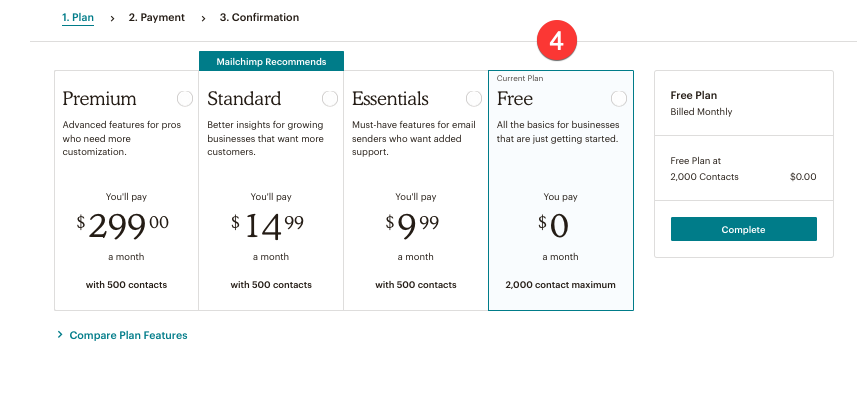Image resolution: width=868 pixels, height=418 pixels.
Task: Go to the 1. Plan step
Action: 78,17
